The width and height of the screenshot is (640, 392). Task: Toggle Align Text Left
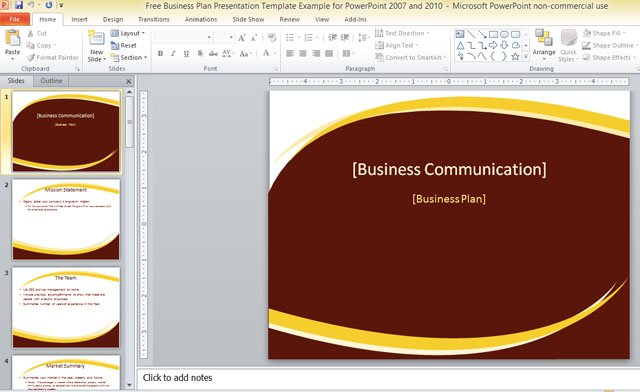tap(290, 53)
